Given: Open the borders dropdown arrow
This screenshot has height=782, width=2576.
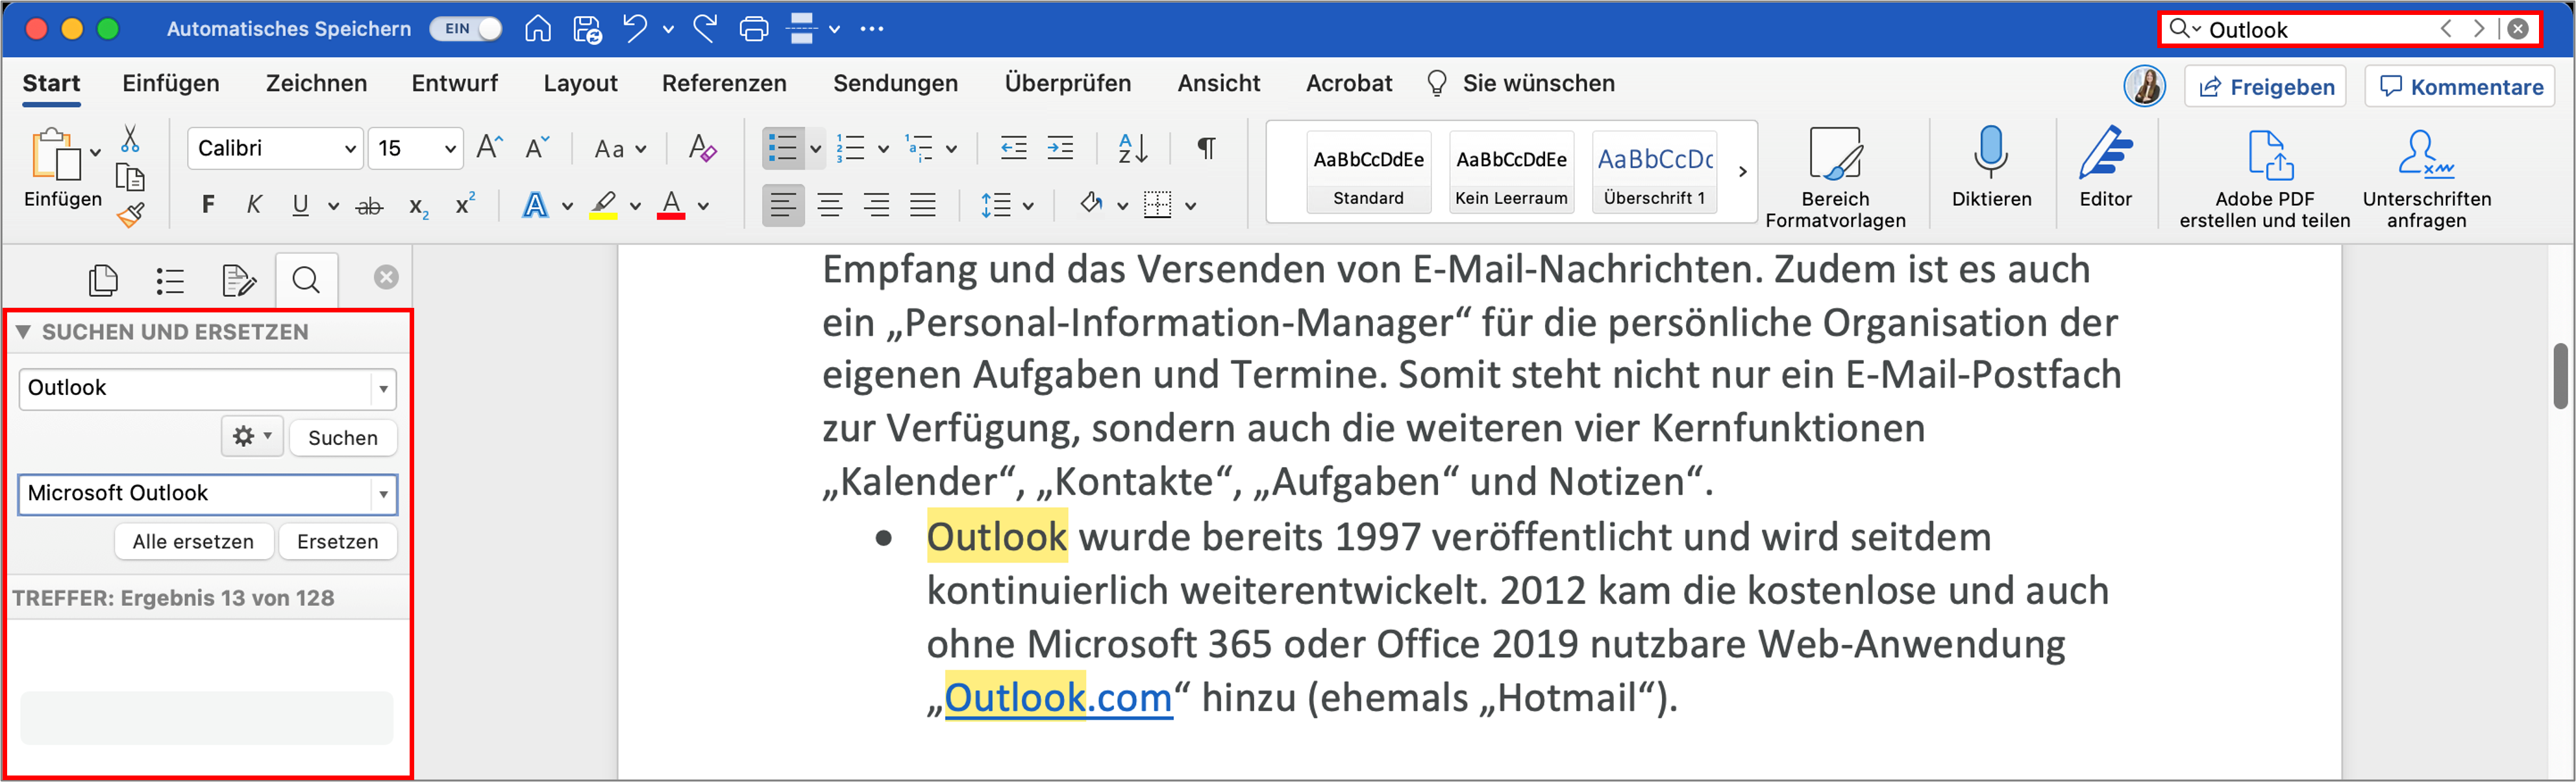Looking at the screenshot, I should [x=1191, y=207].
